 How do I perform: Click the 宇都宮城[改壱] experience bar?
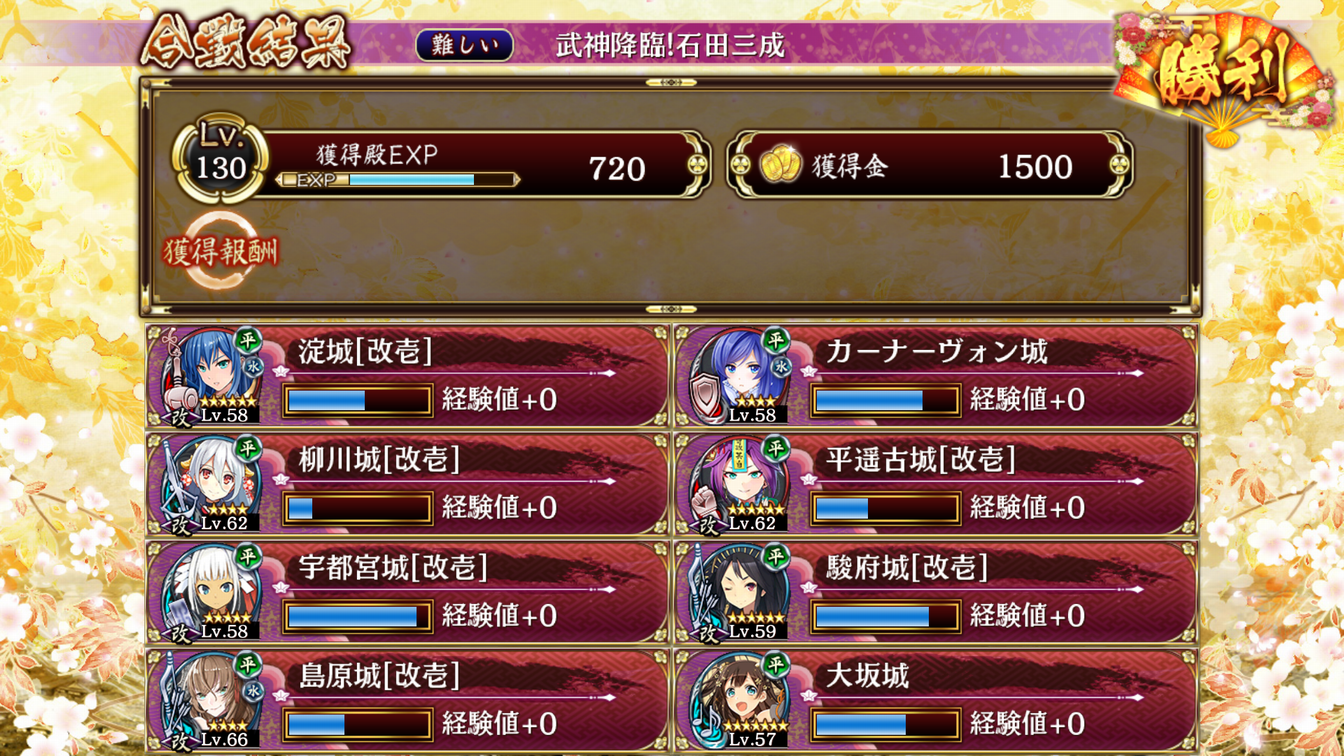coord(357,616)
